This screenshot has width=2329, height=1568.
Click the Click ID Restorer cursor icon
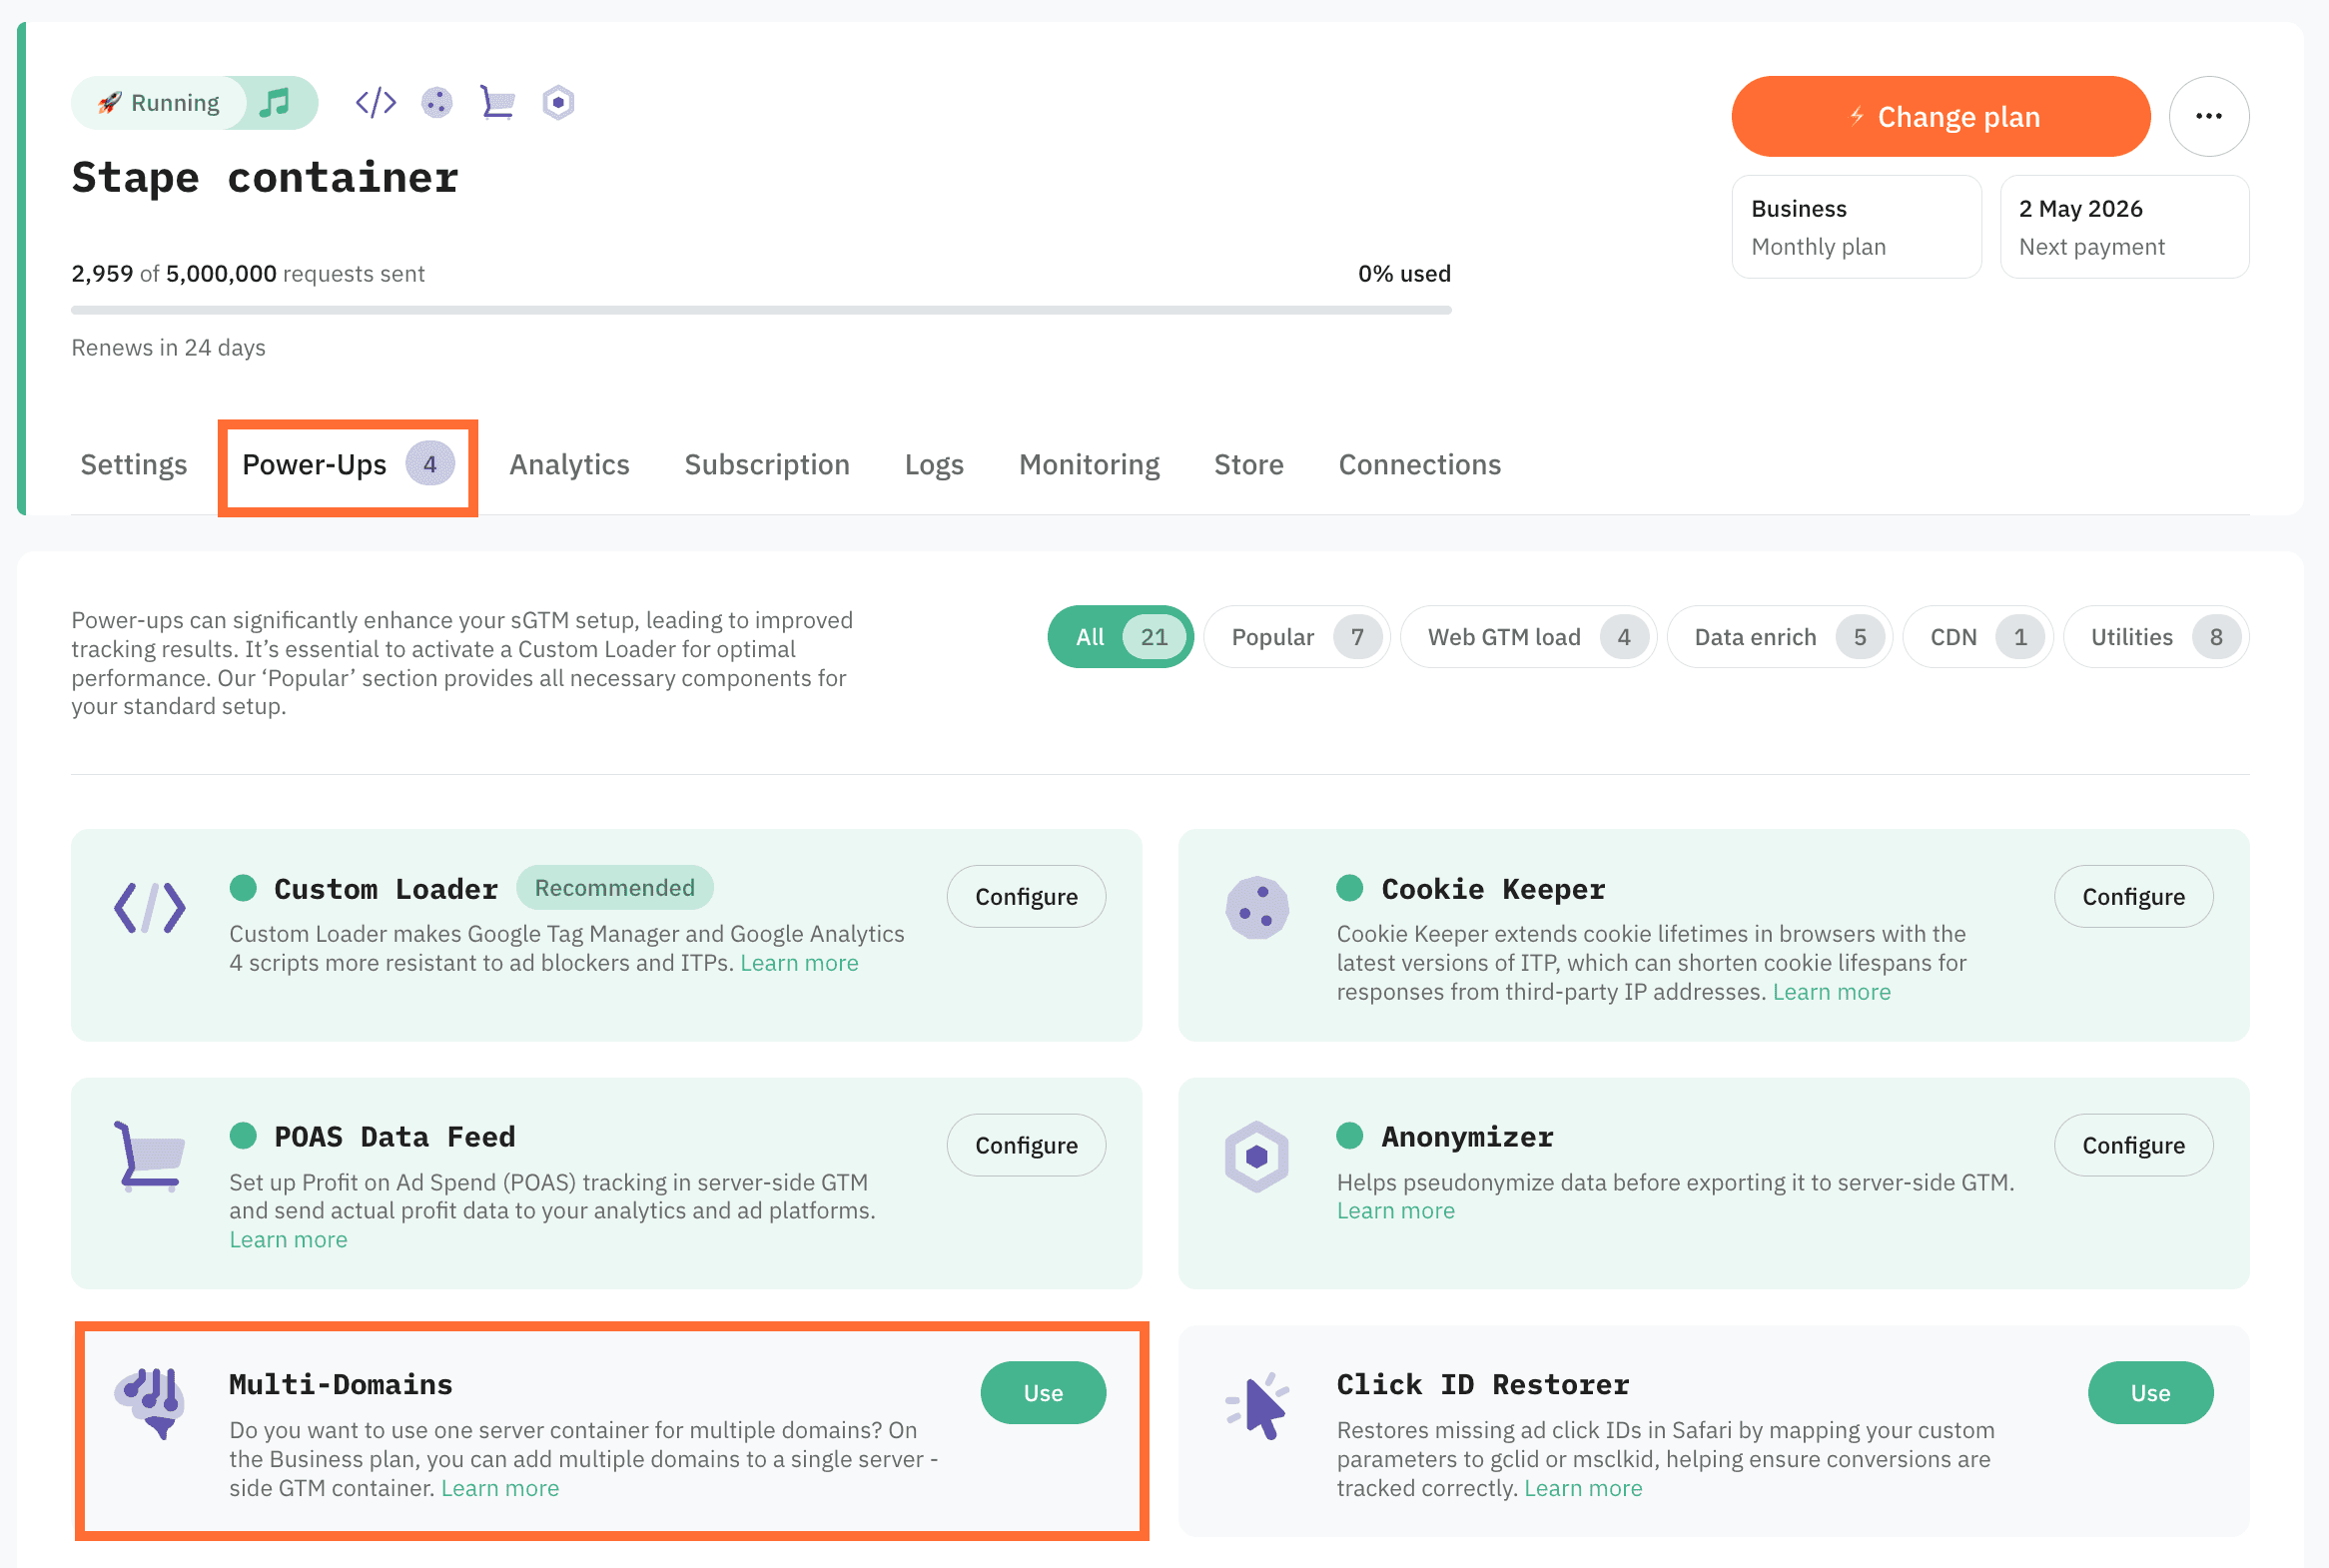pyautogui.click(x=1258, y=1406)
